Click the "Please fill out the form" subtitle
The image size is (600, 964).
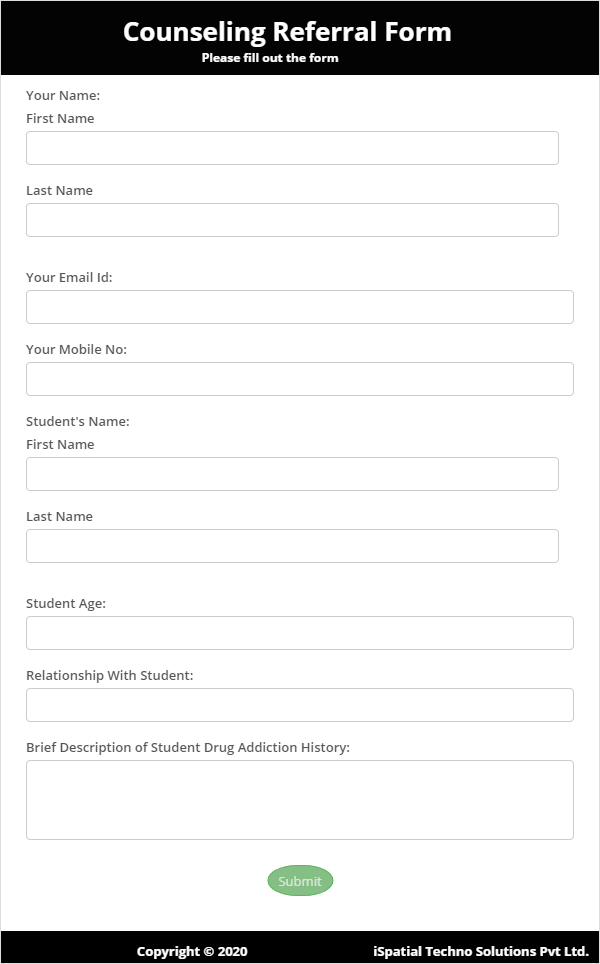point(270,58)
